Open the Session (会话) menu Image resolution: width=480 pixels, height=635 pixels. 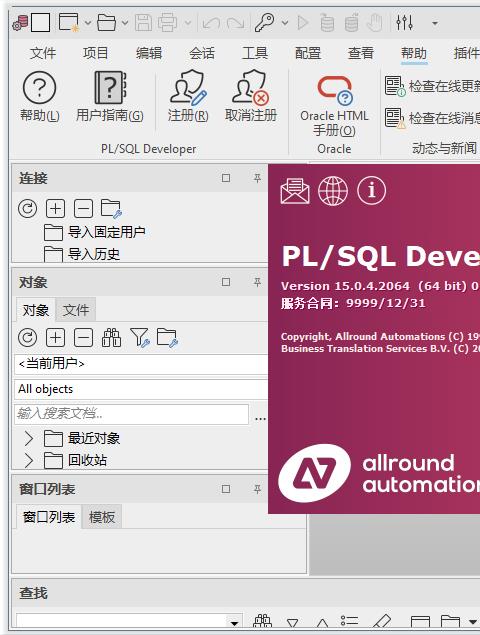pos(202,53)
